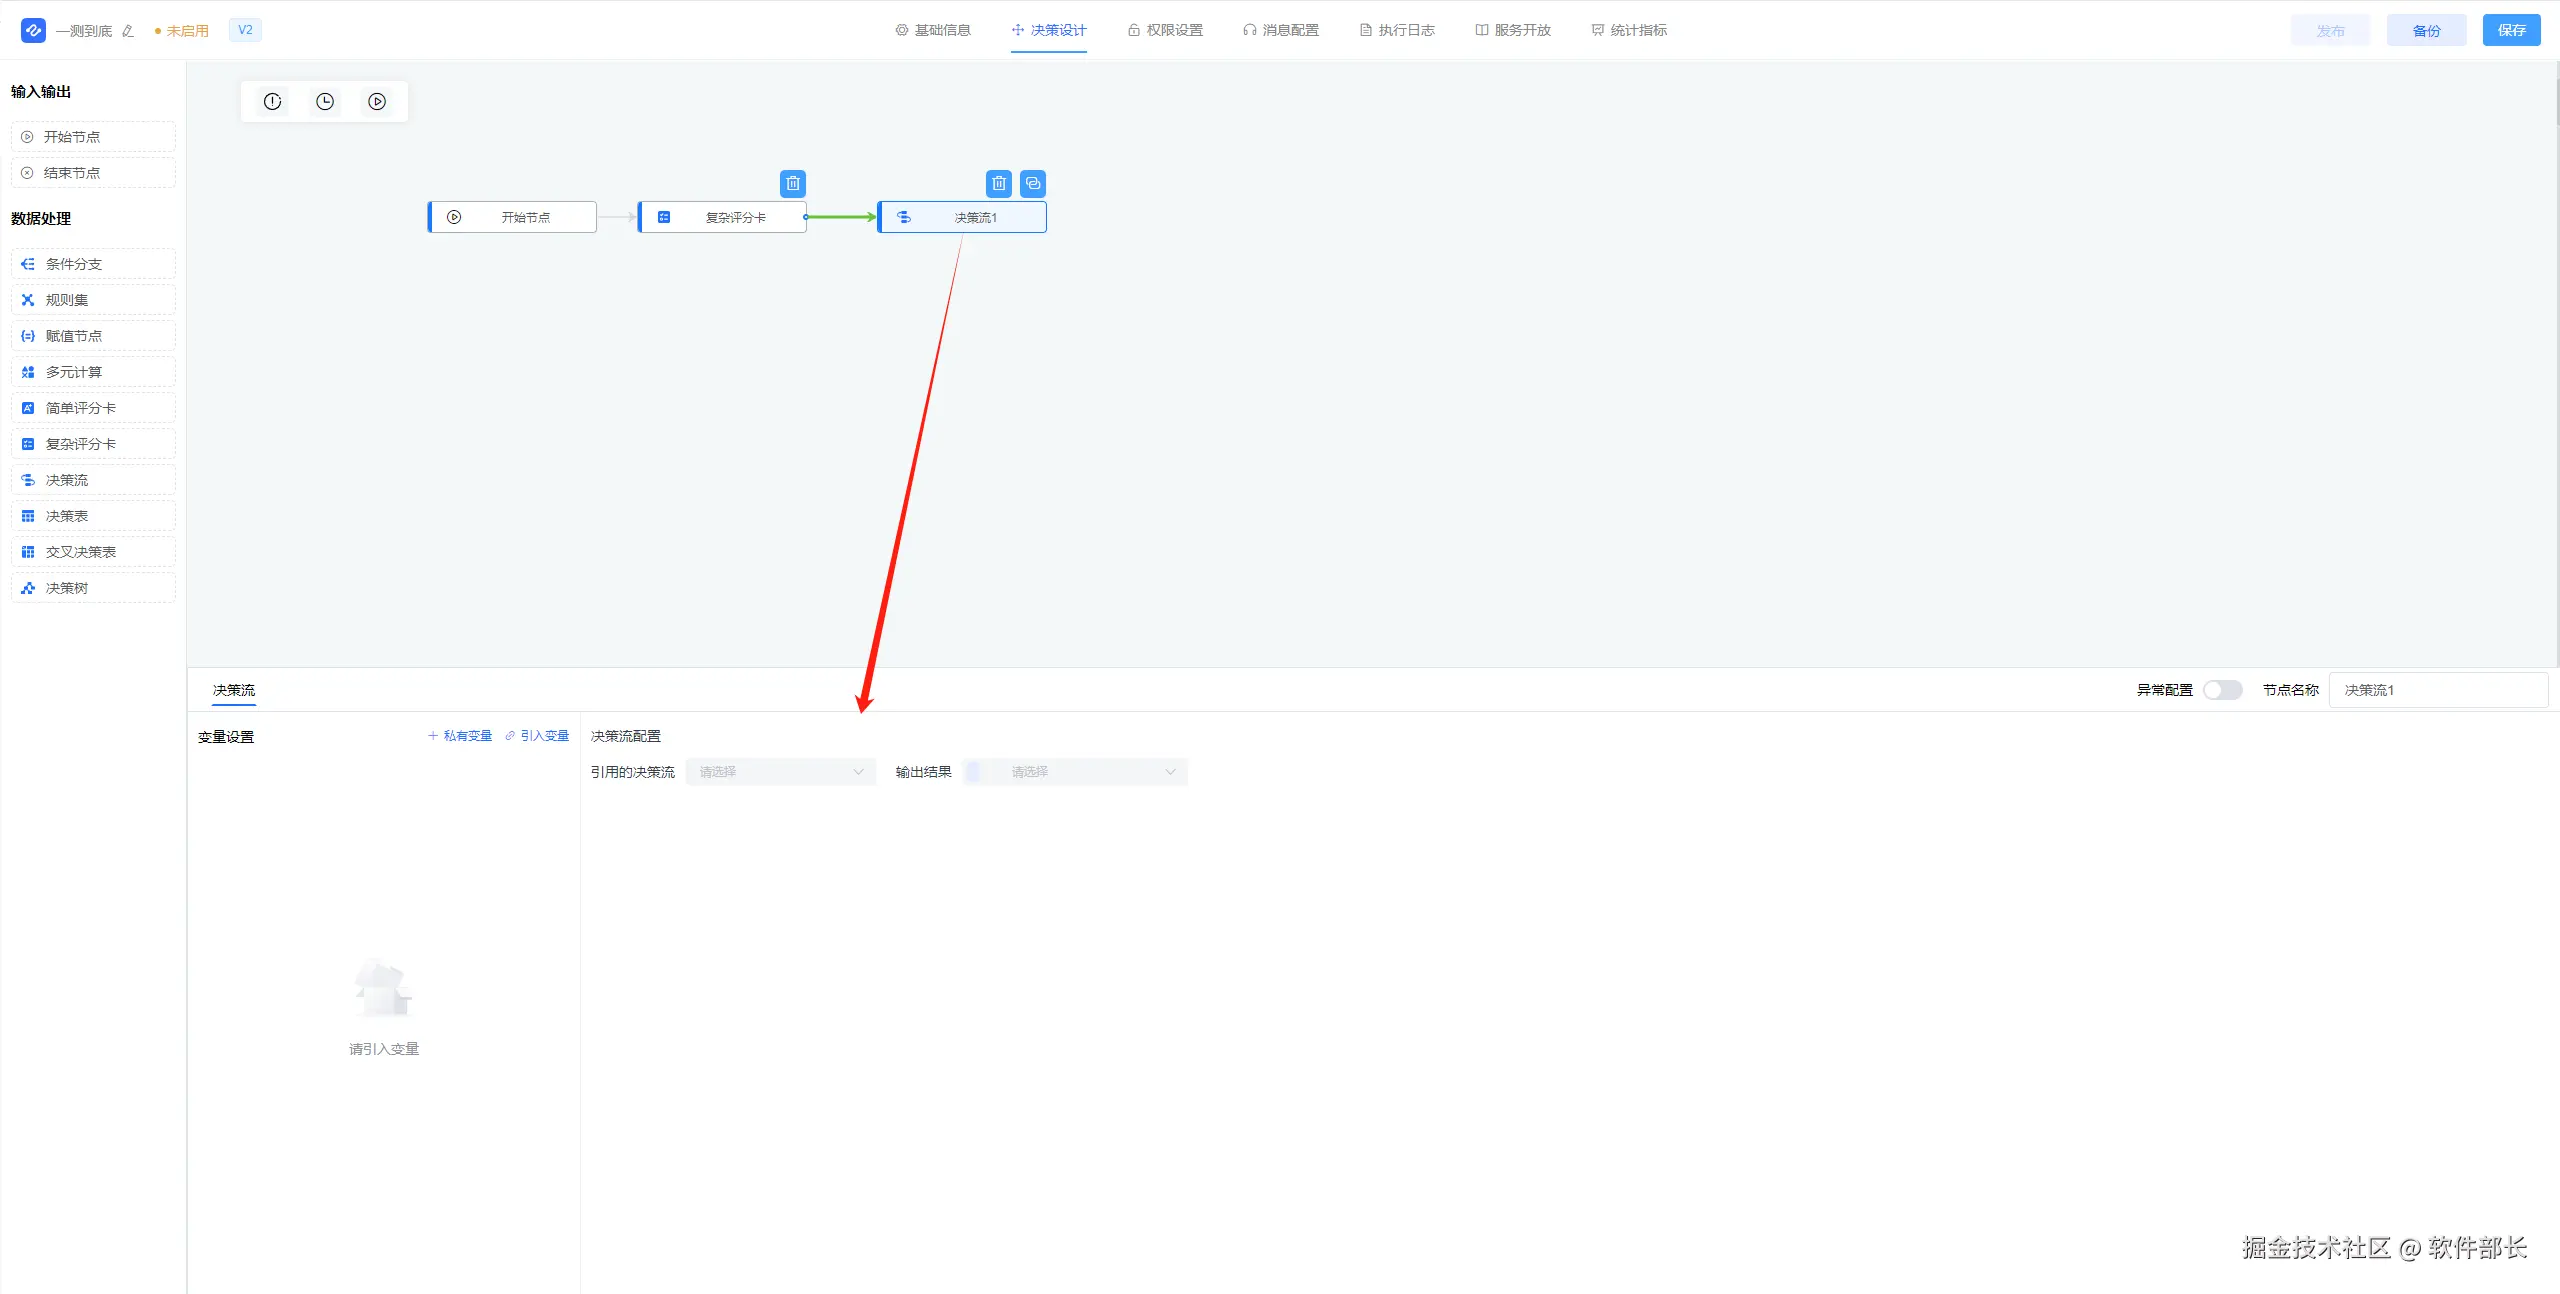2560x1294 pixels.
Task: Open the 引用的决策流 dropdown
Action: tap(781, 772)
